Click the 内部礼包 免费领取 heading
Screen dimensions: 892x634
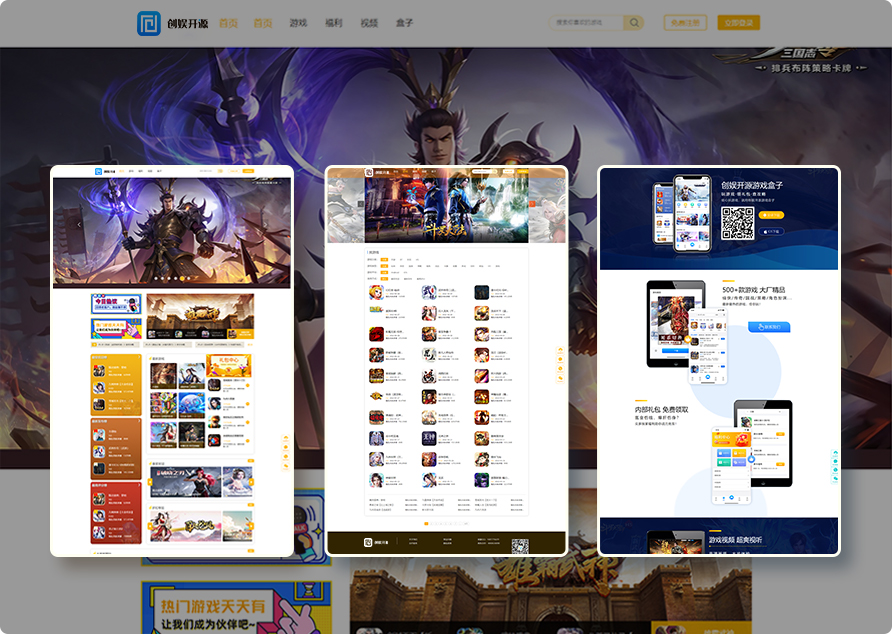coord(662,410)
